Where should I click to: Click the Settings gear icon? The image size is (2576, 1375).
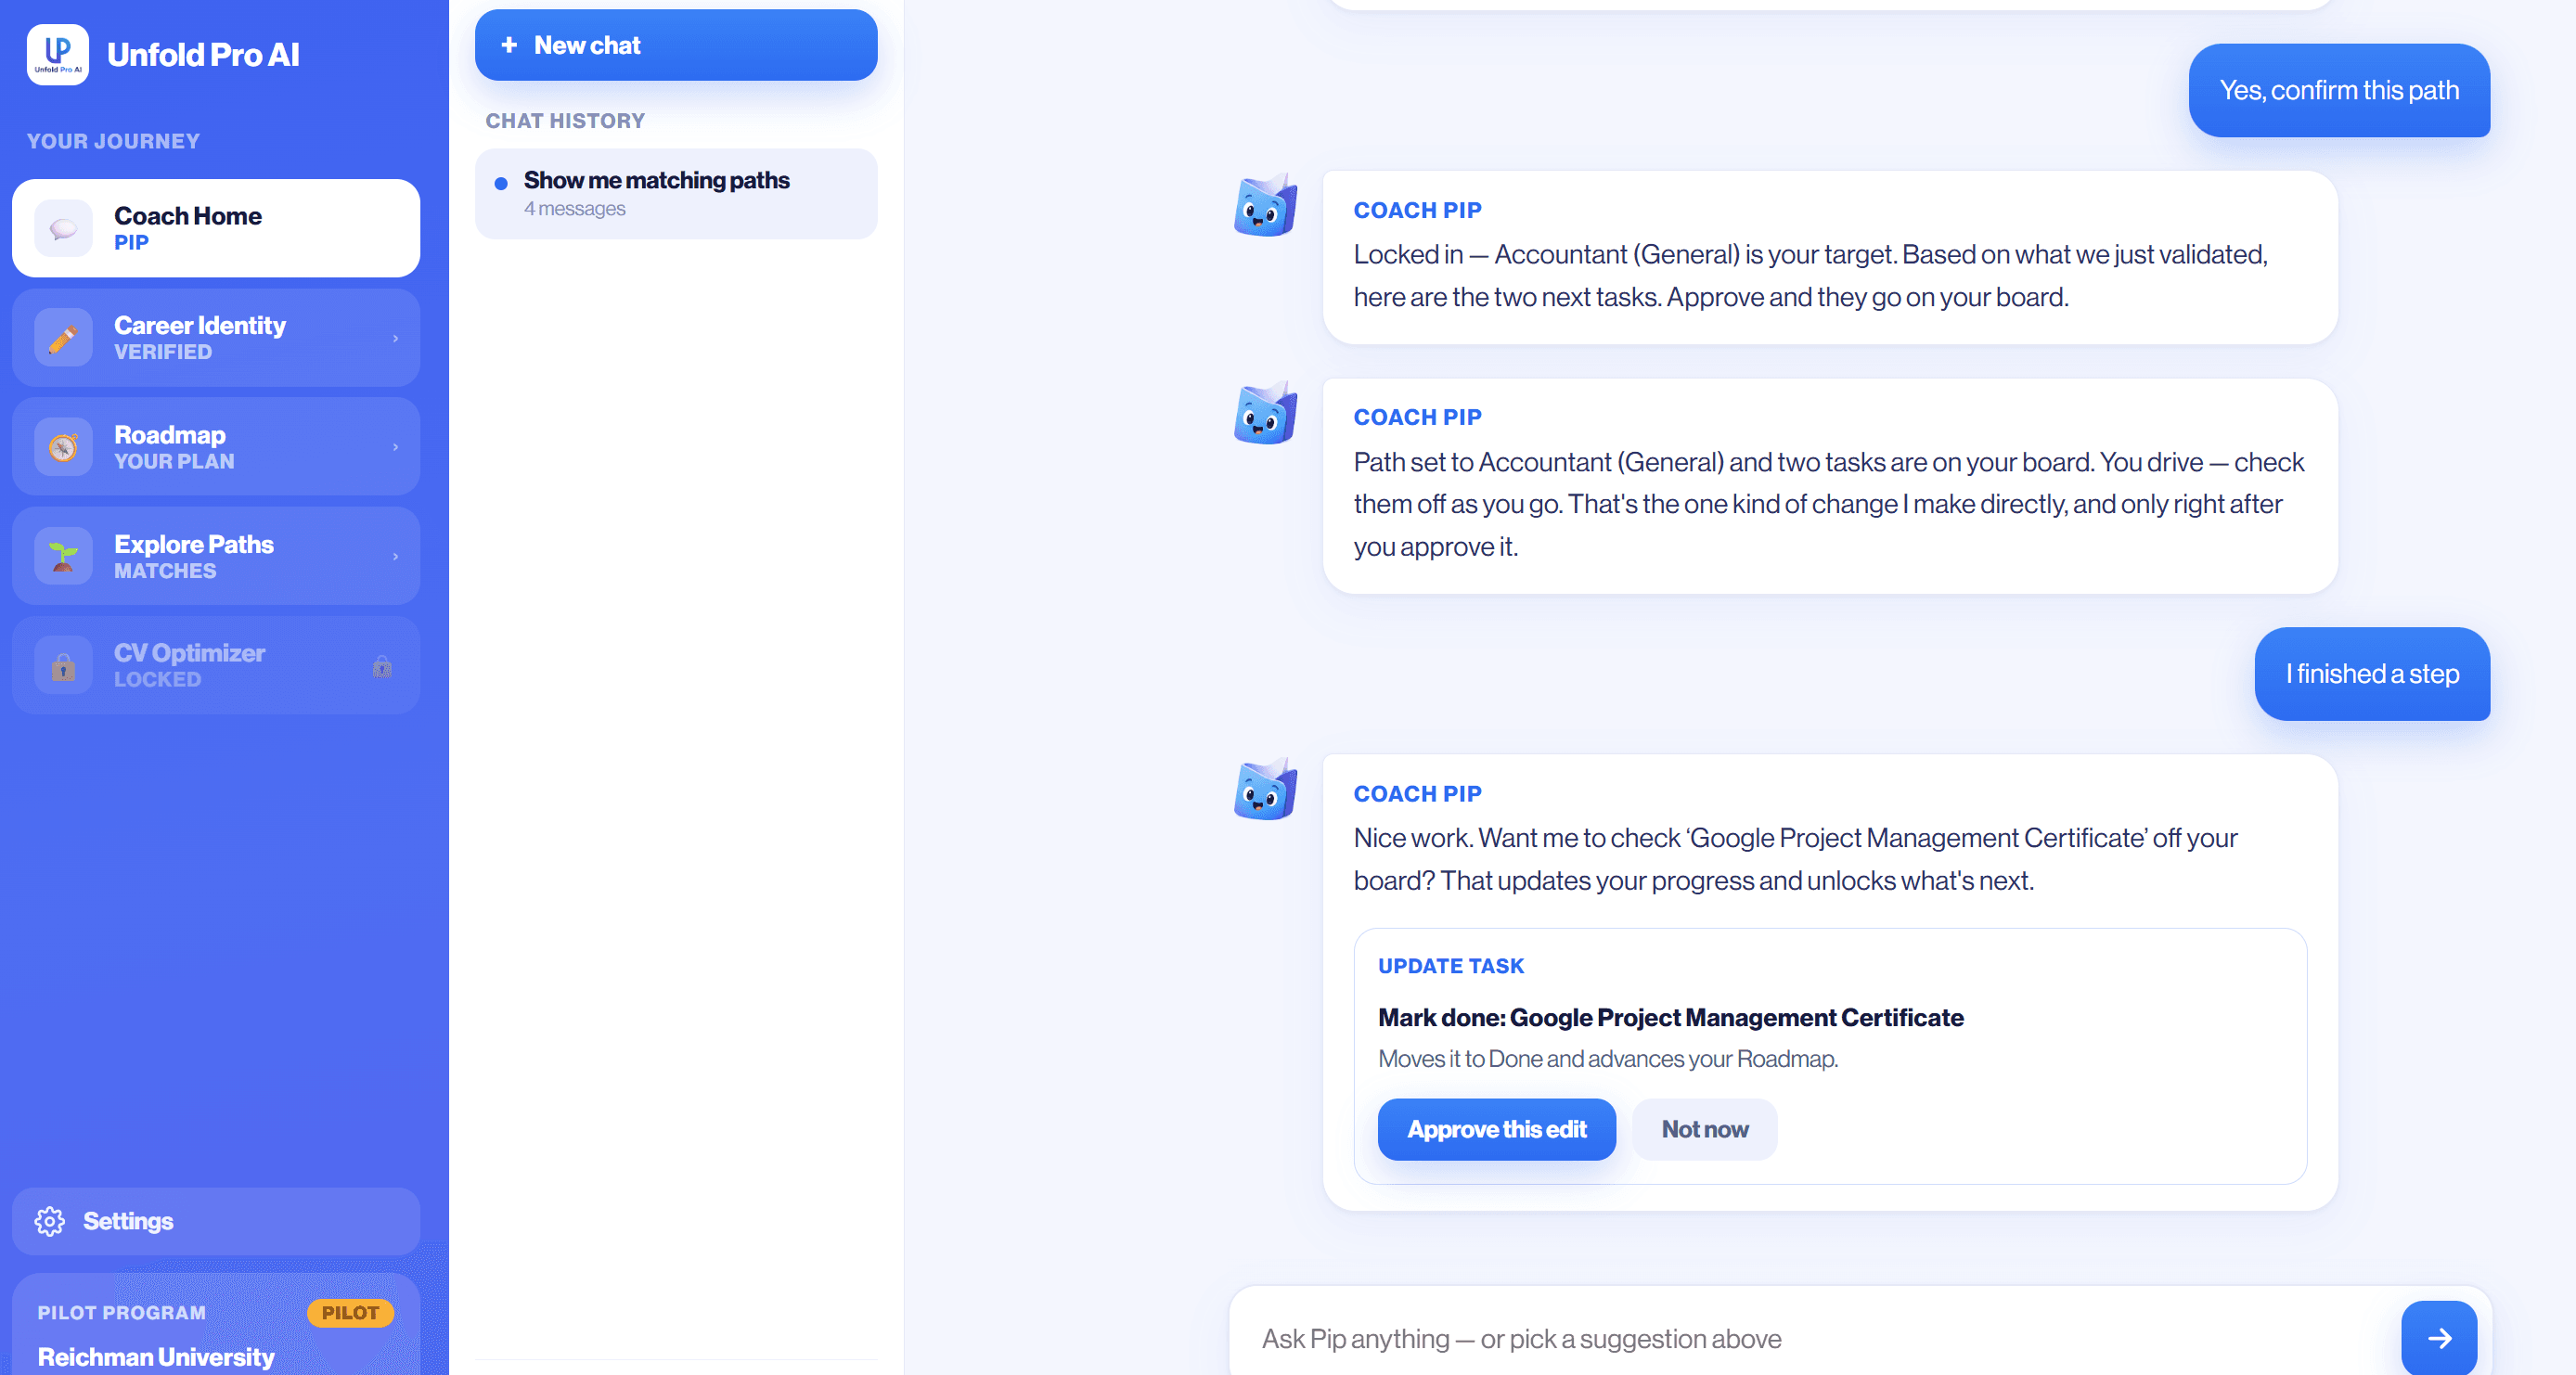click(50, 1221)
